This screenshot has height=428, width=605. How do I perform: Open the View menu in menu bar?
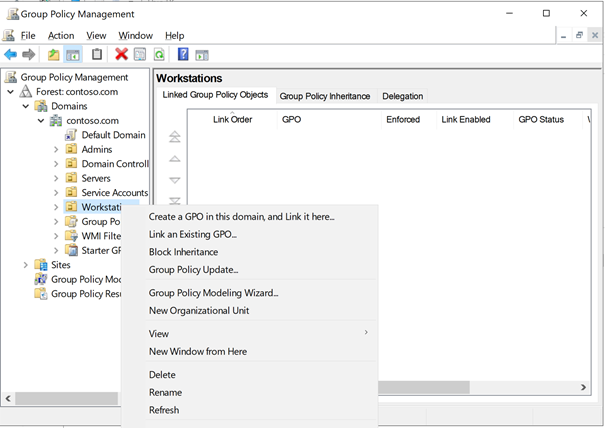(x=96, y=36)
